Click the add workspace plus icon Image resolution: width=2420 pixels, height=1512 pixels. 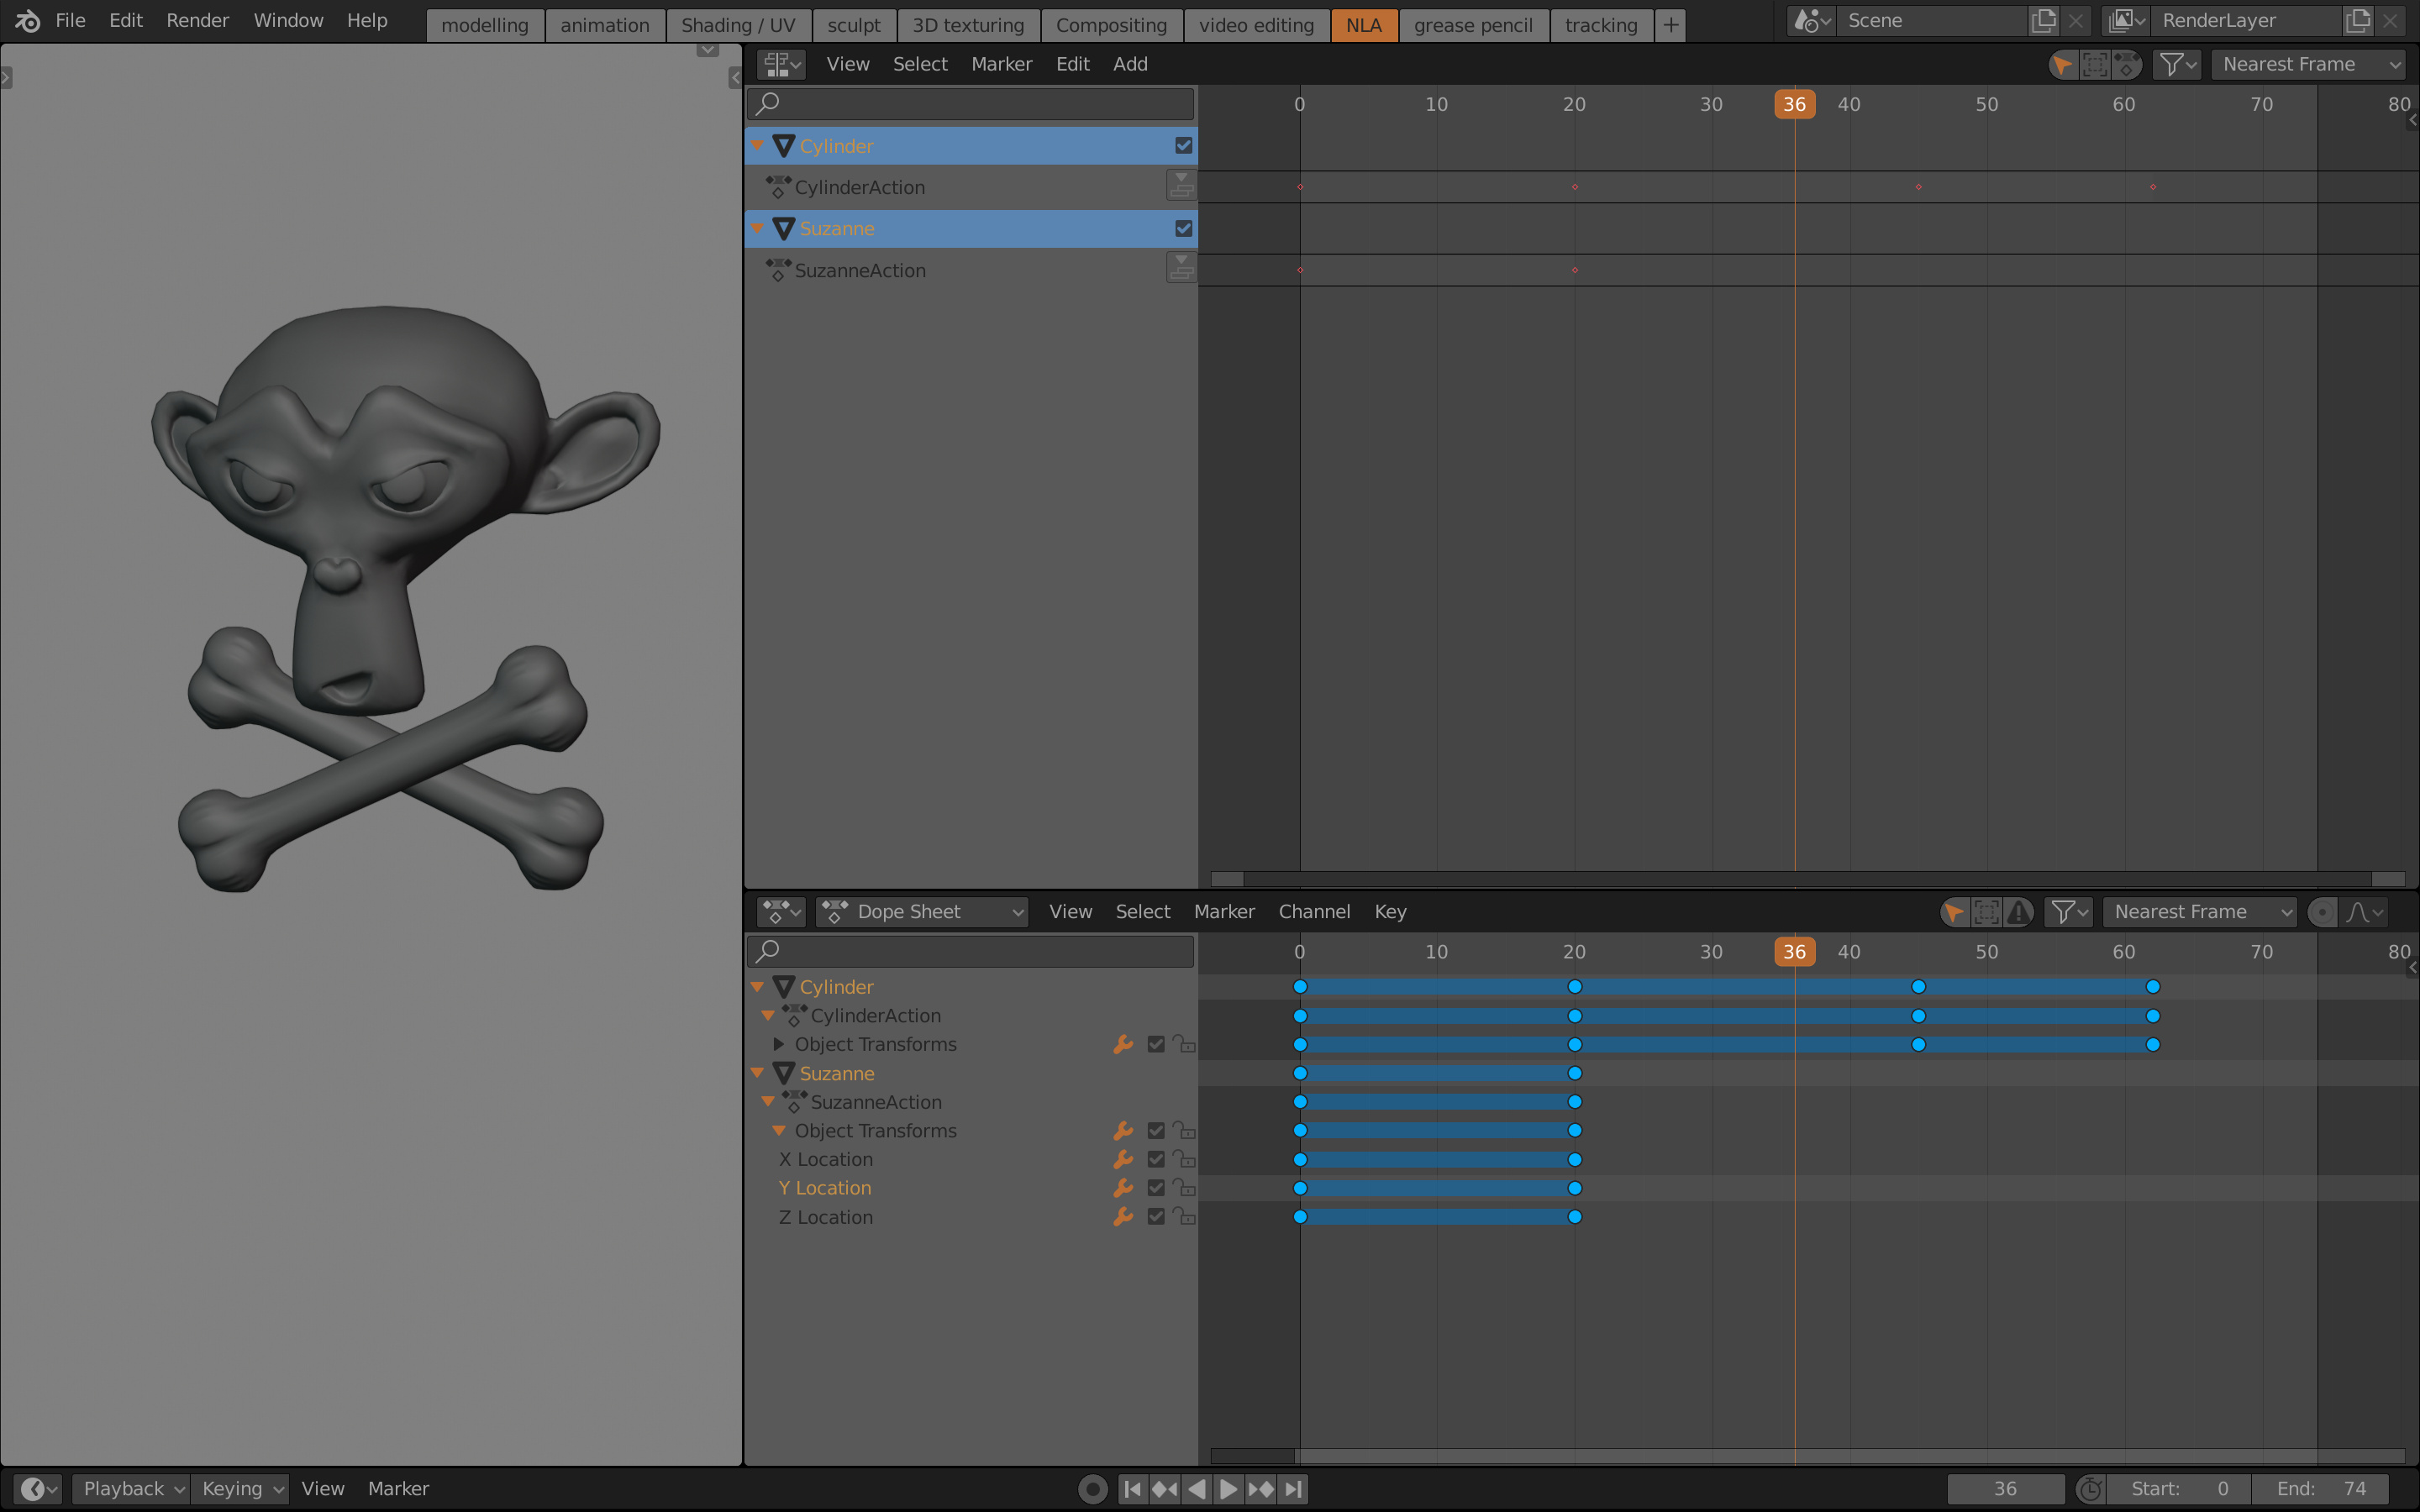pos(1670,25)
